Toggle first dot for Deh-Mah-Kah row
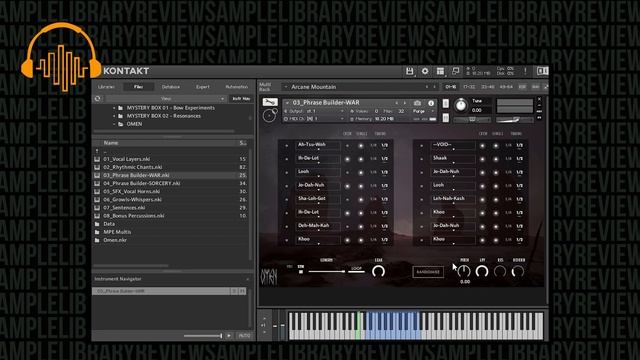 point(347,227)
